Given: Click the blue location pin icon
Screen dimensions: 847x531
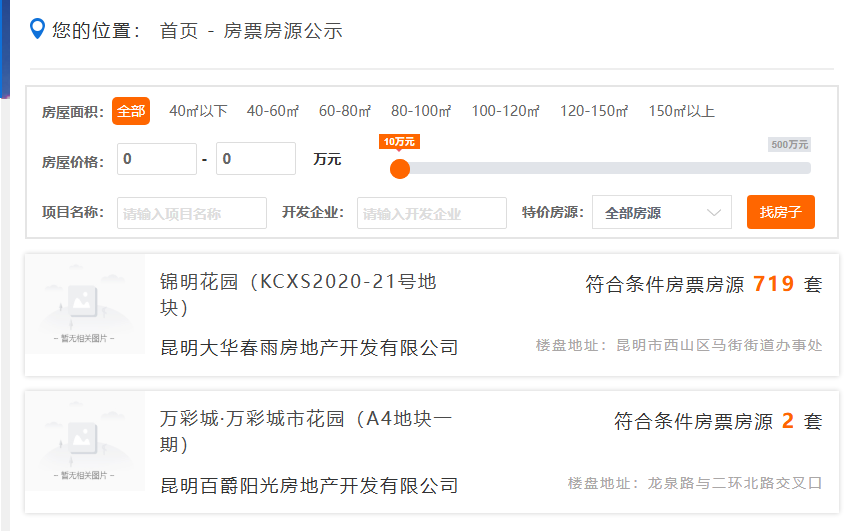Looking at the screenshot, I should click(x=38, y=29).
